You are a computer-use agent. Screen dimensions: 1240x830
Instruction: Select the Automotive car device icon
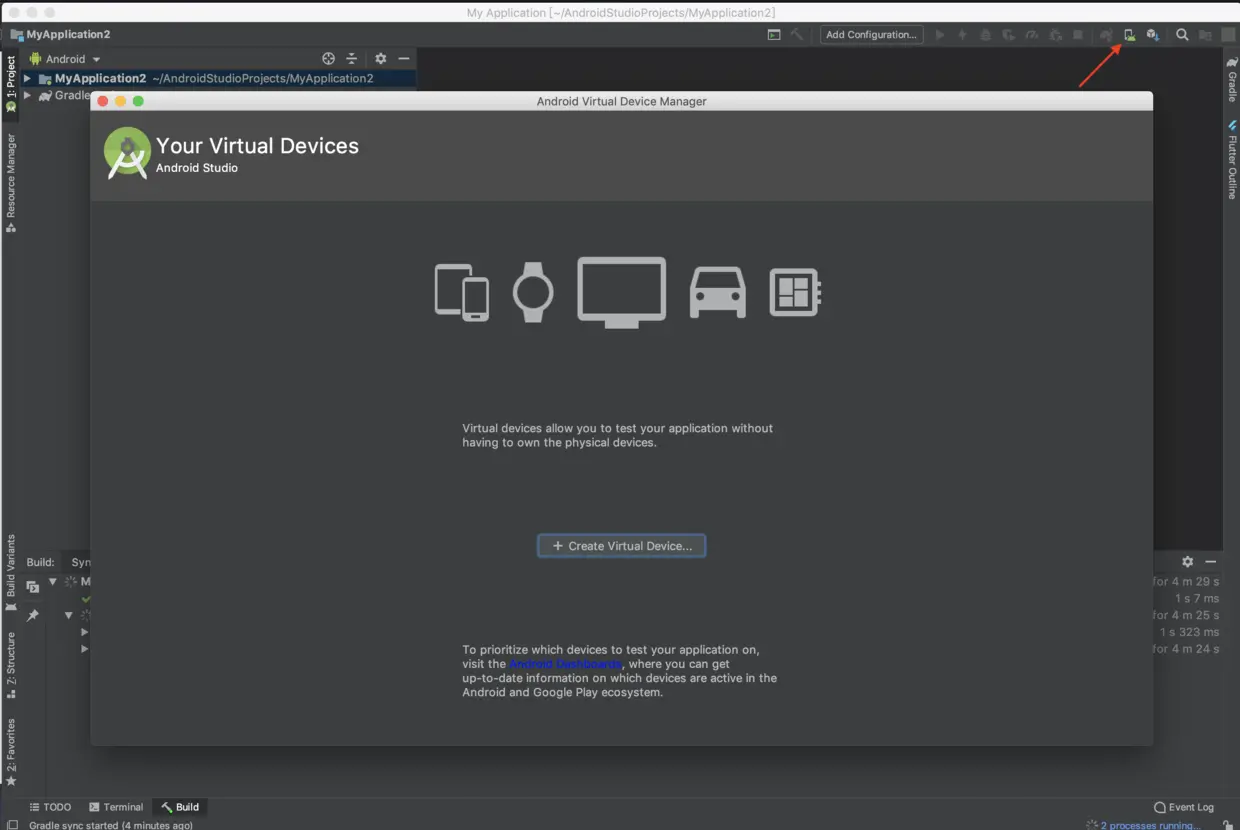(x=718, y=293)
